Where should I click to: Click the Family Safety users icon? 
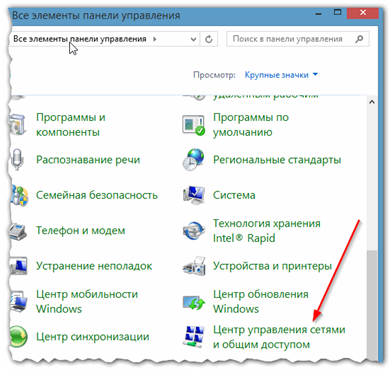[19, 195]
